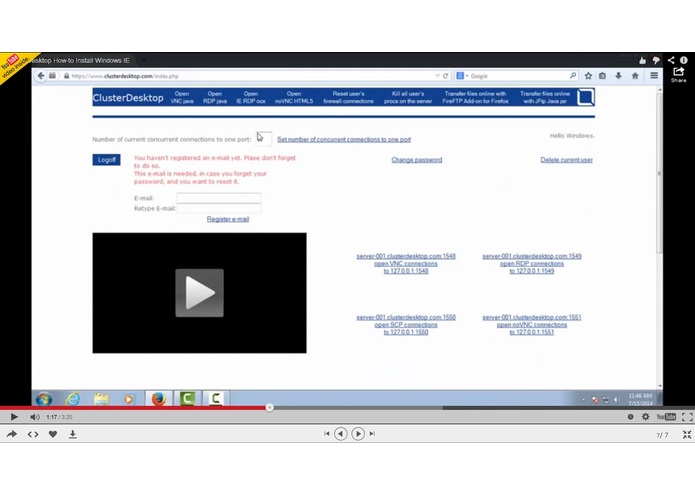Viewport: 695px width, 494px height.
Task: Open the Change password link
Action: [x=417, y=160]
